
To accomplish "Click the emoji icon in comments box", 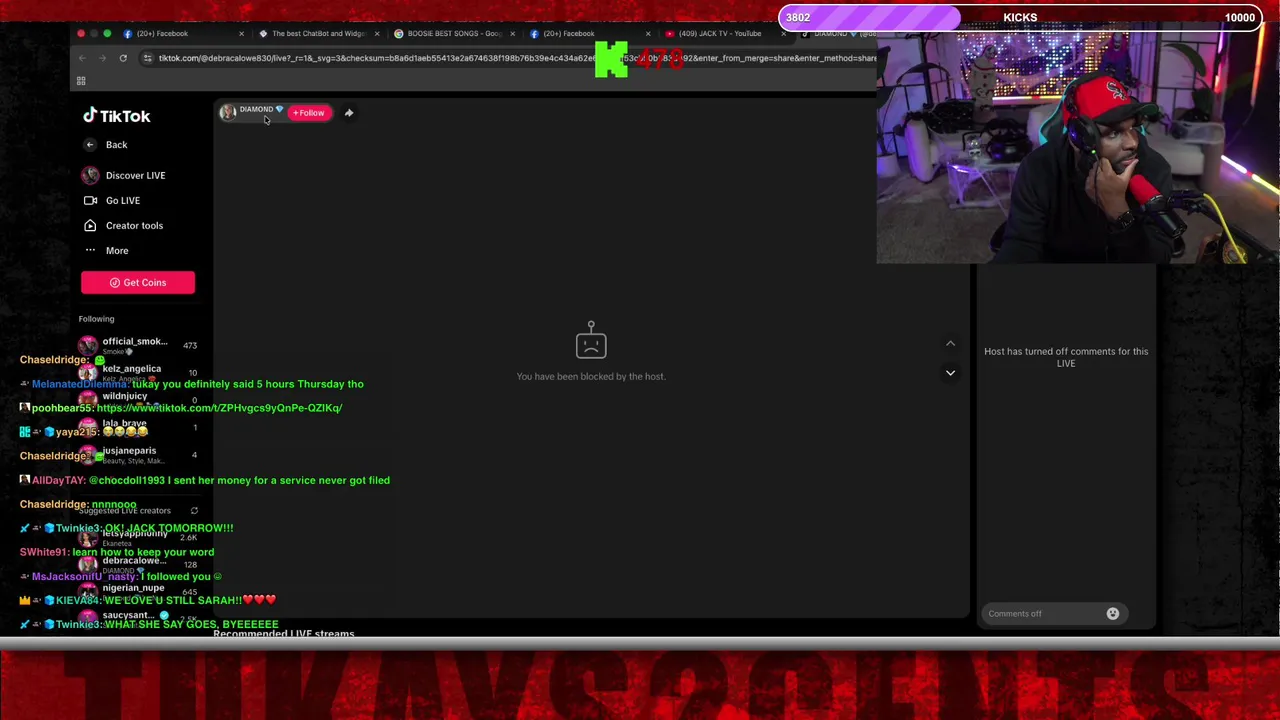I will click(x=1112, y=614).
